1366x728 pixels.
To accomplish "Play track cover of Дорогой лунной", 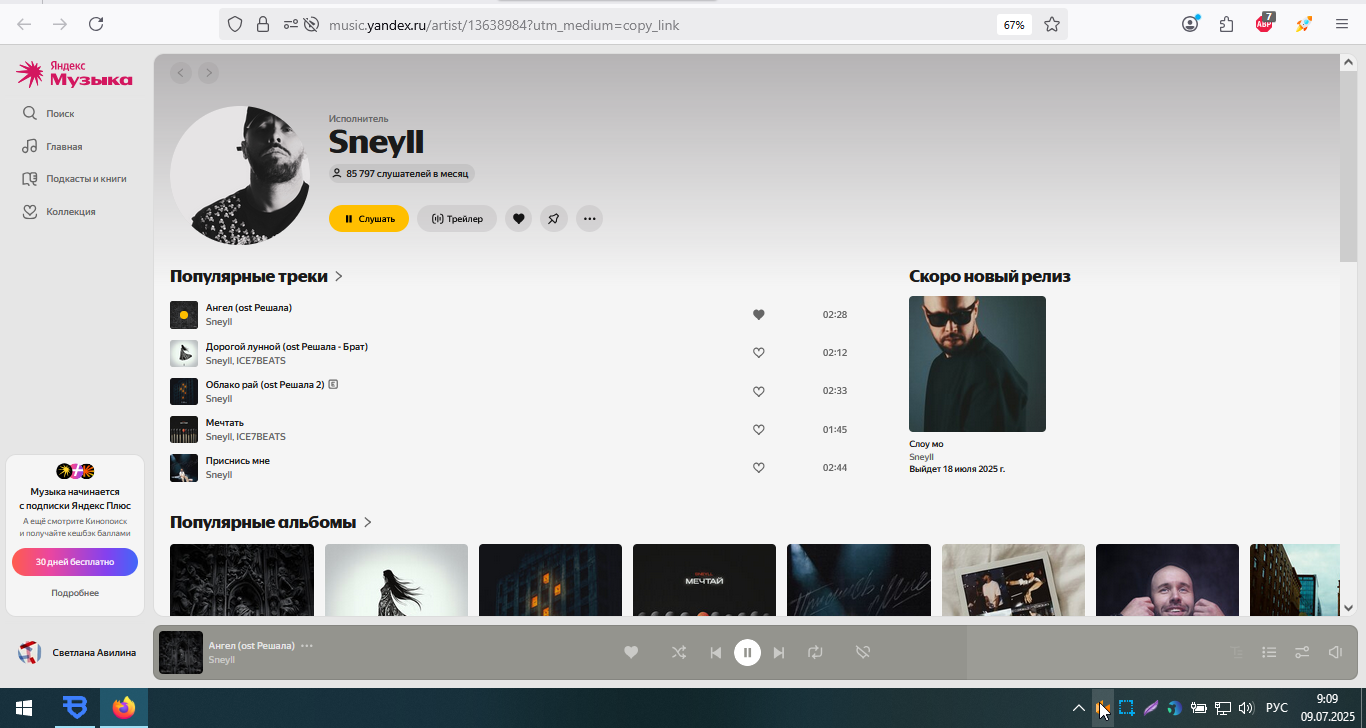I will click(184, 353).
